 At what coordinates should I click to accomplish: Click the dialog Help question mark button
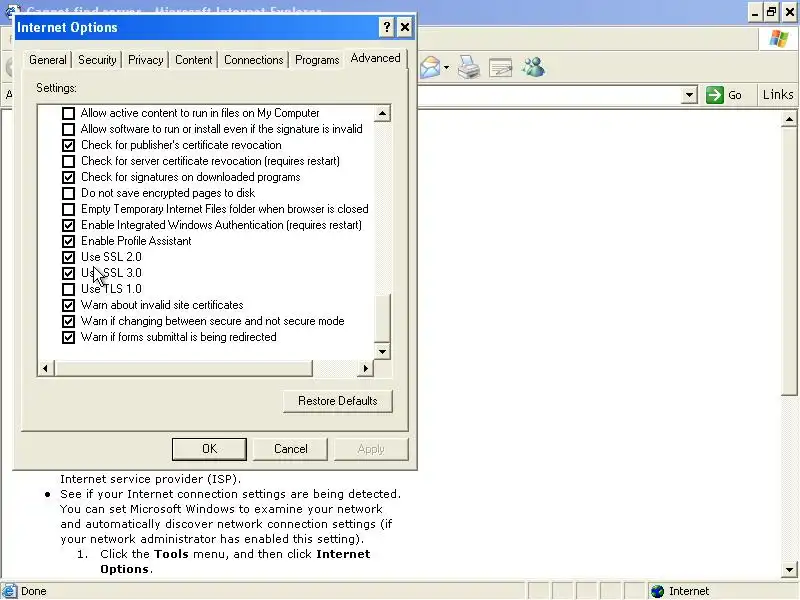pyautogui.click(x=387, y=27)
